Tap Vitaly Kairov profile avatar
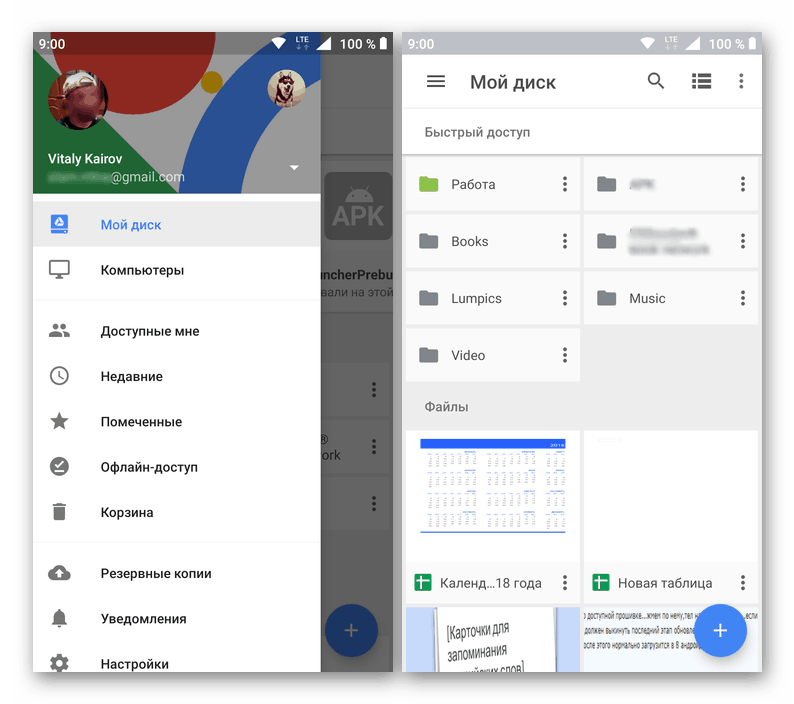The width and height of the screenshot is (794, 704). (x=78, y=99)
